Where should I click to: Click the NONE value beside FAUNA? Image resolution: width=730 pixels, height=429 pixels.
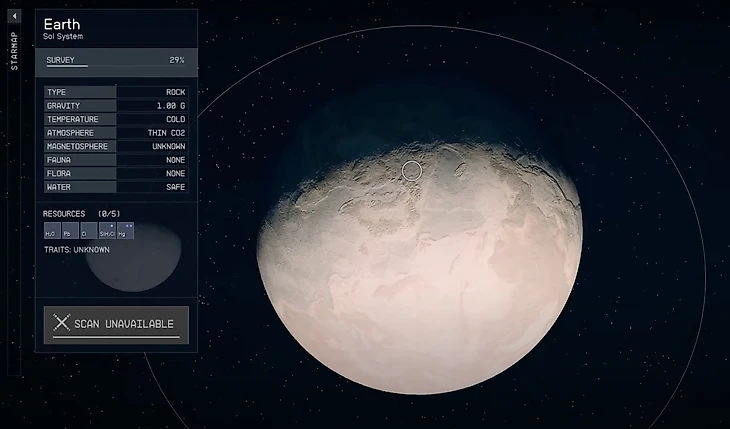coord(176,160)
